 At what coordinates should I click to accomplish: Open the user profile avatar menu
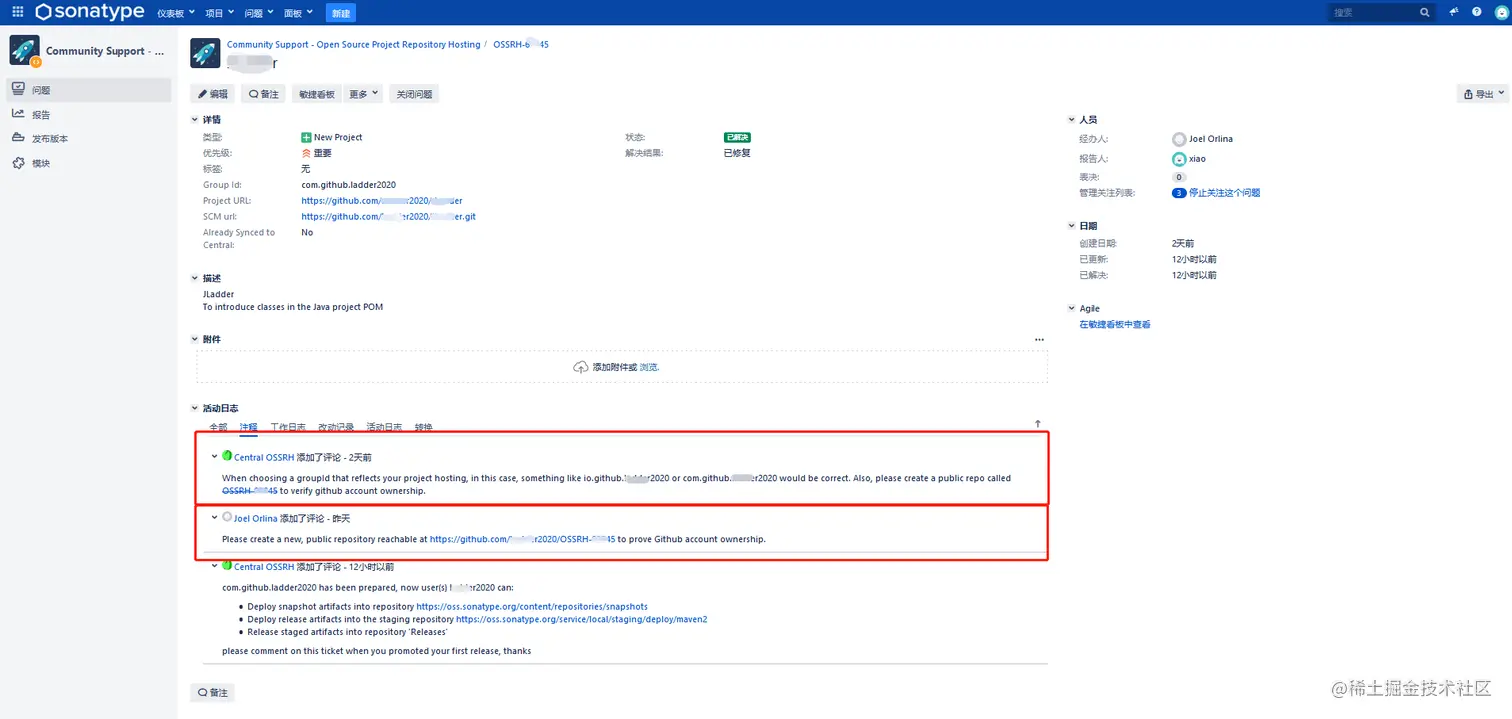[x=1501, y=12]
